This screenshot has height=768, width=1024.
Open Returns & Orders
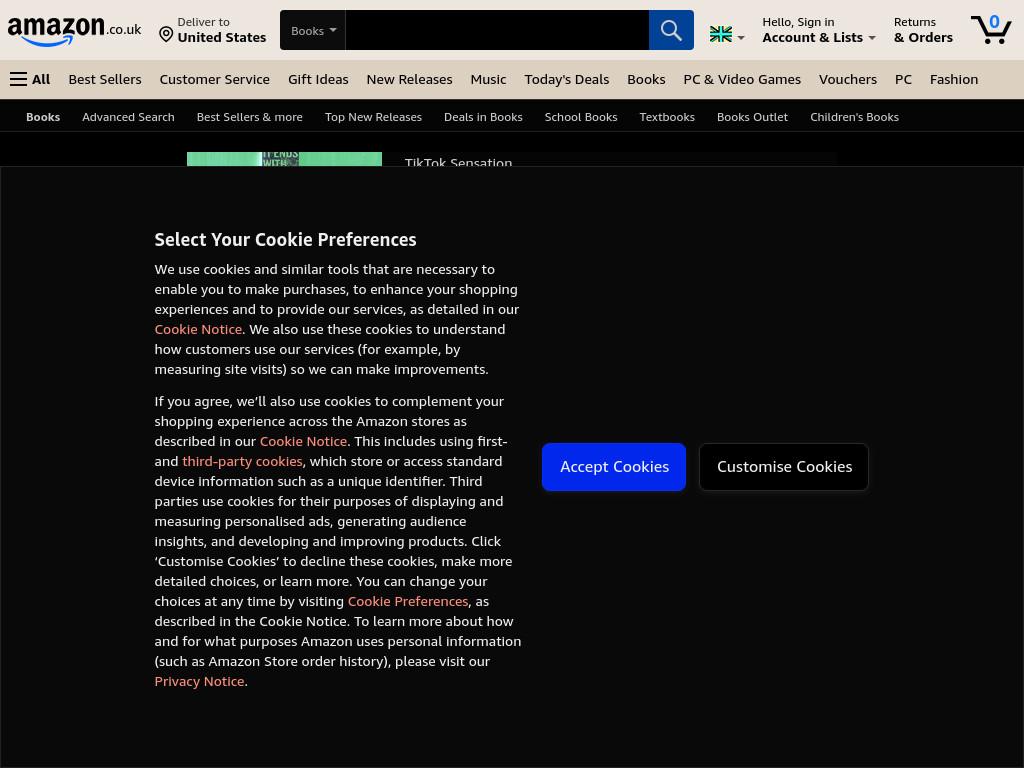[x=923, y=30]
